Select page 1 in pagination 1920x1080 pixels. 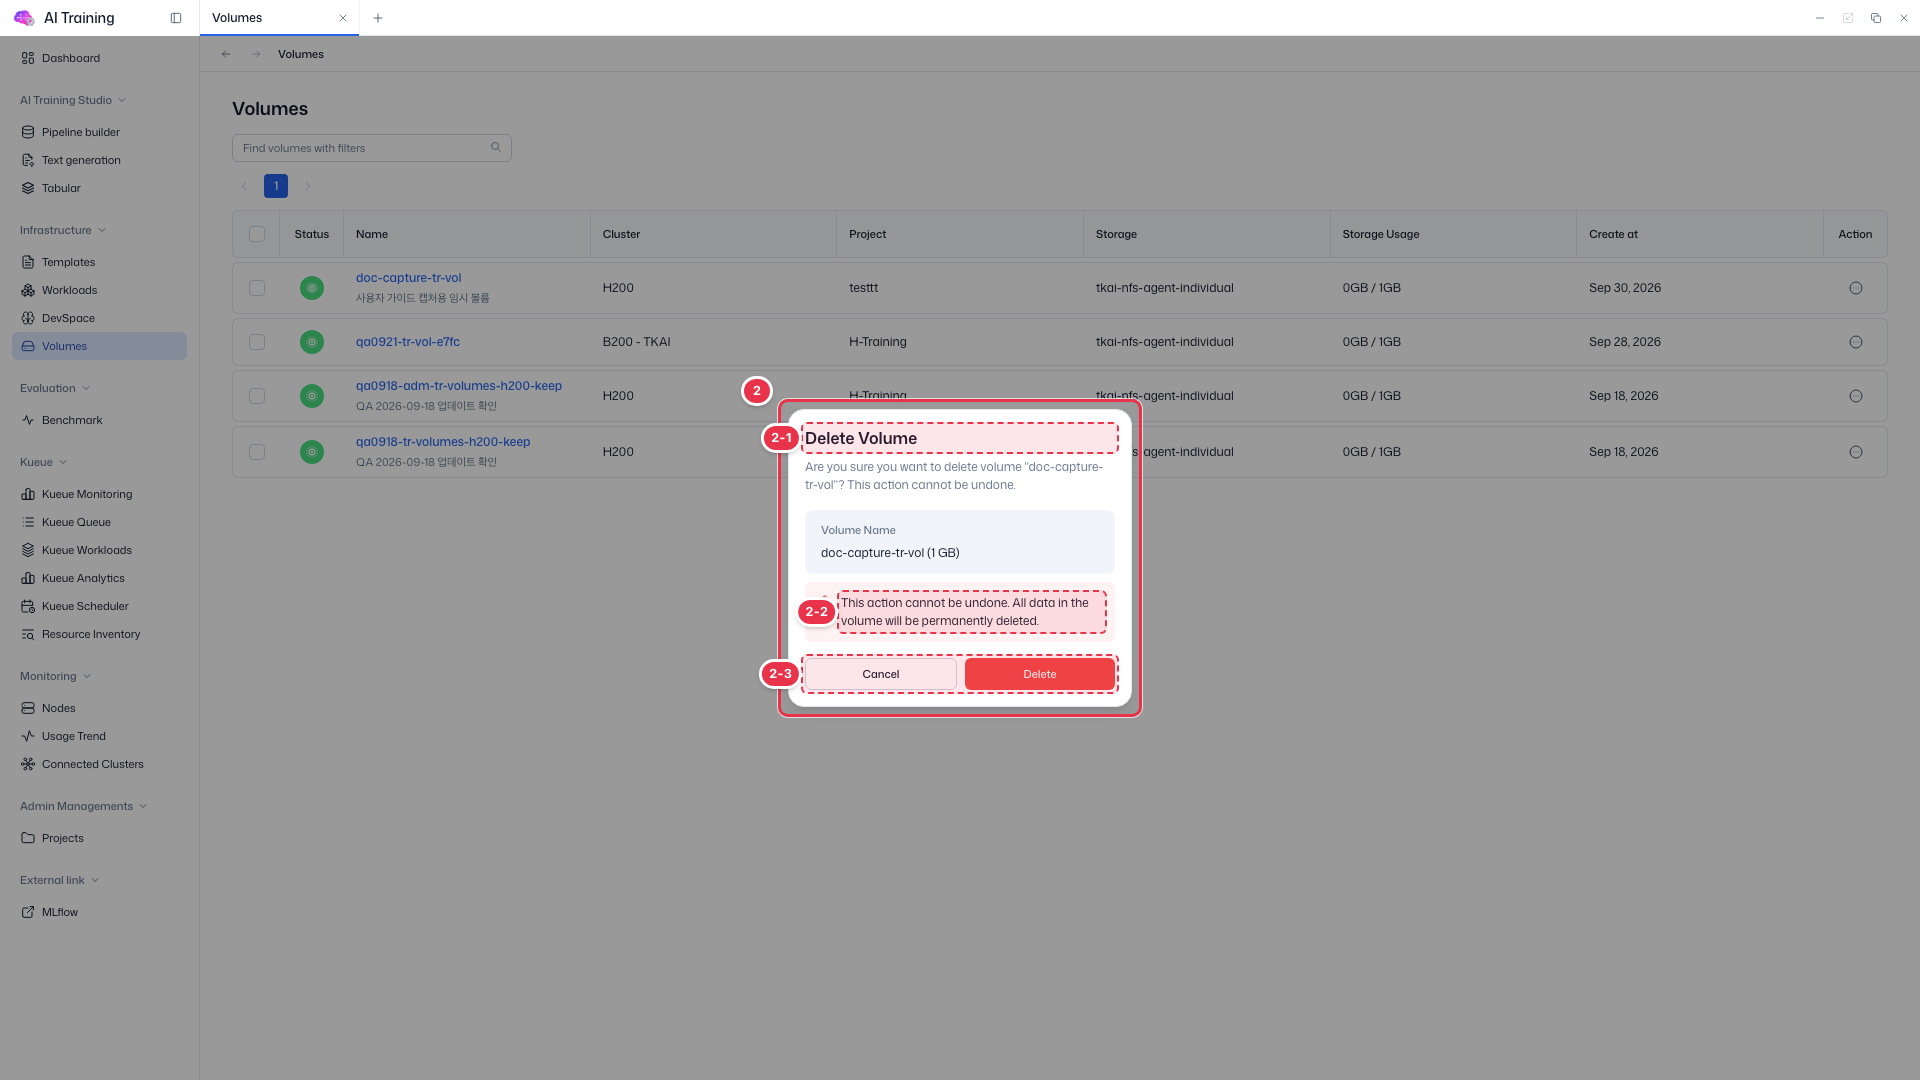click(x=276, y=186)
